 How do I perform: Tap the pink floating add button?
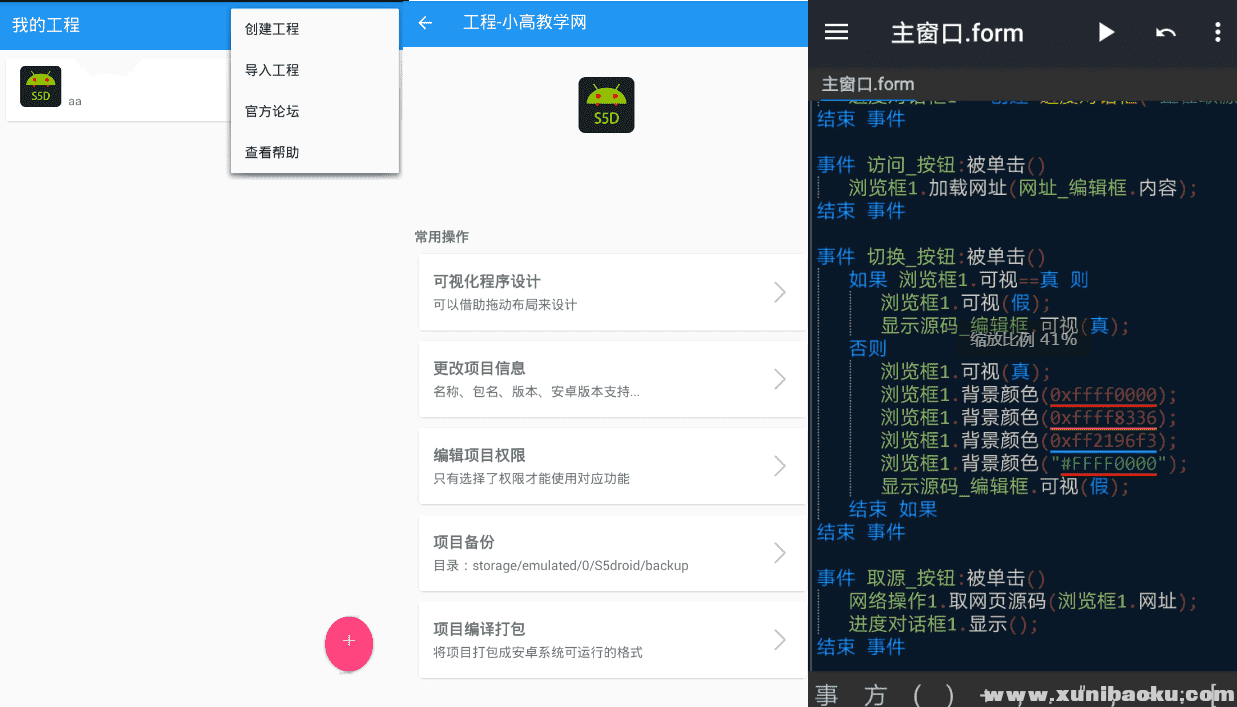[348, 643]
